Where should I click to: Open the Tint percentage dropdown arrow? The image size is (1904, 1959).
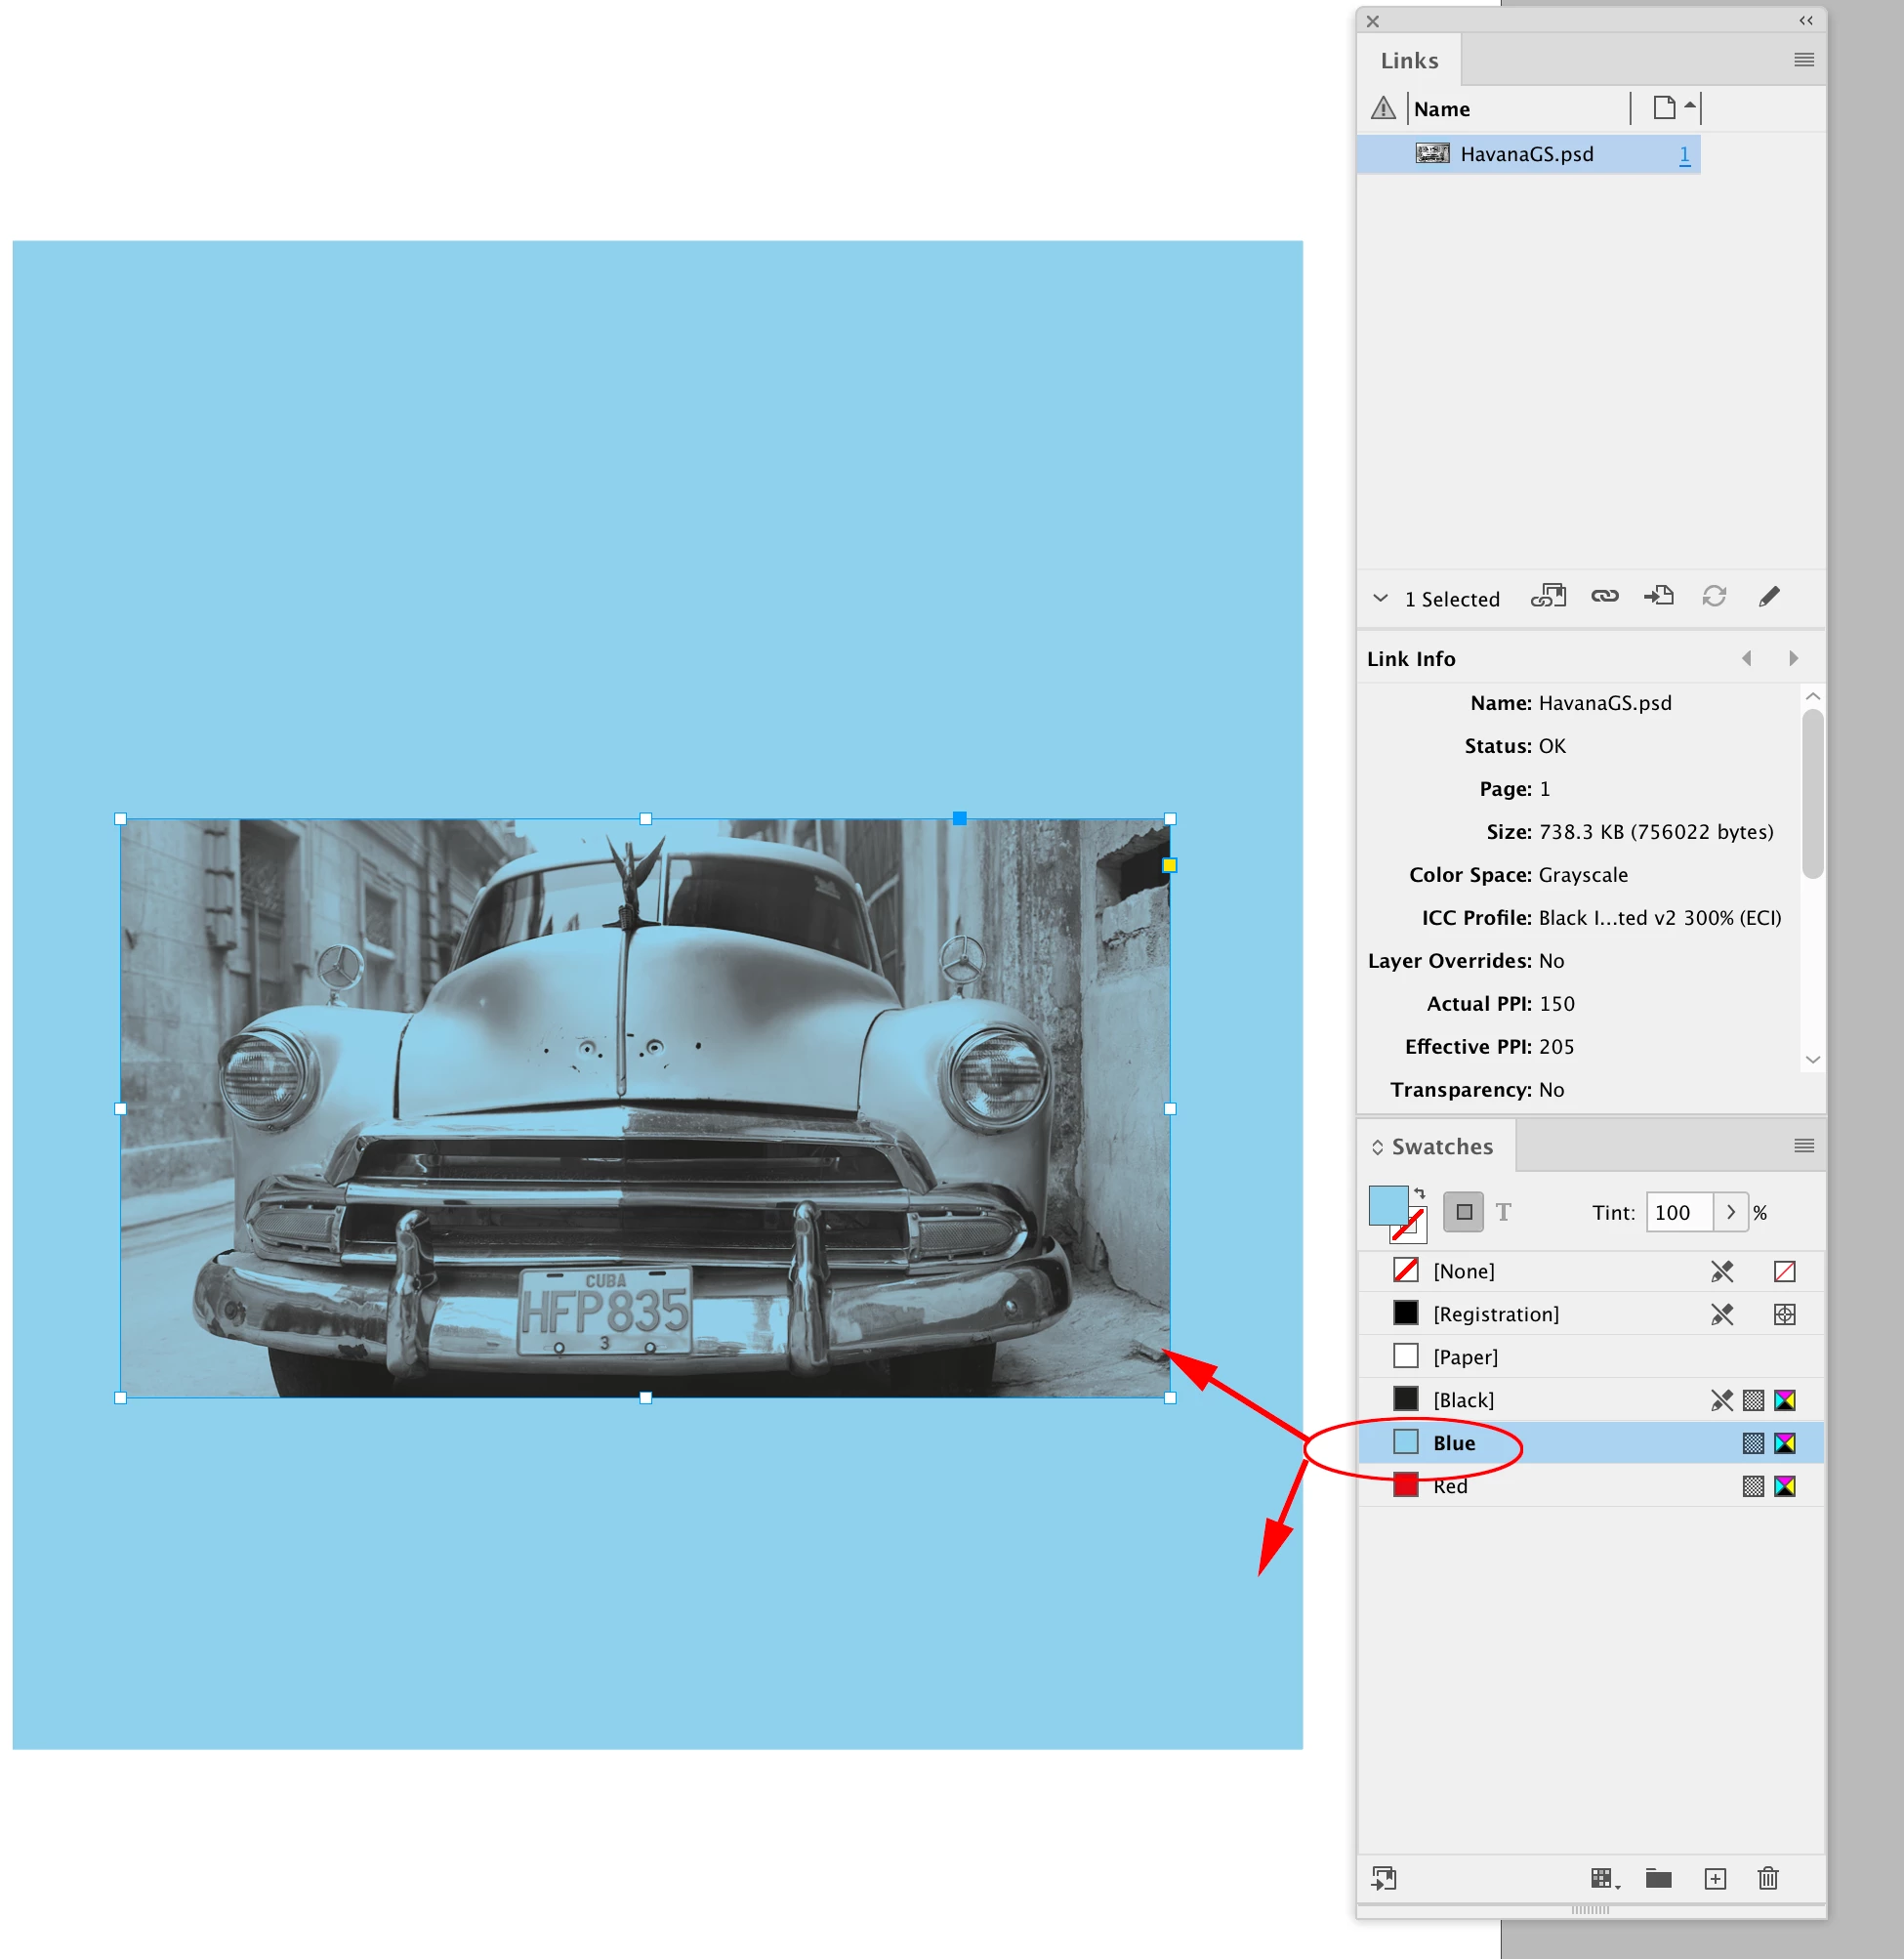point(1731,1212)
